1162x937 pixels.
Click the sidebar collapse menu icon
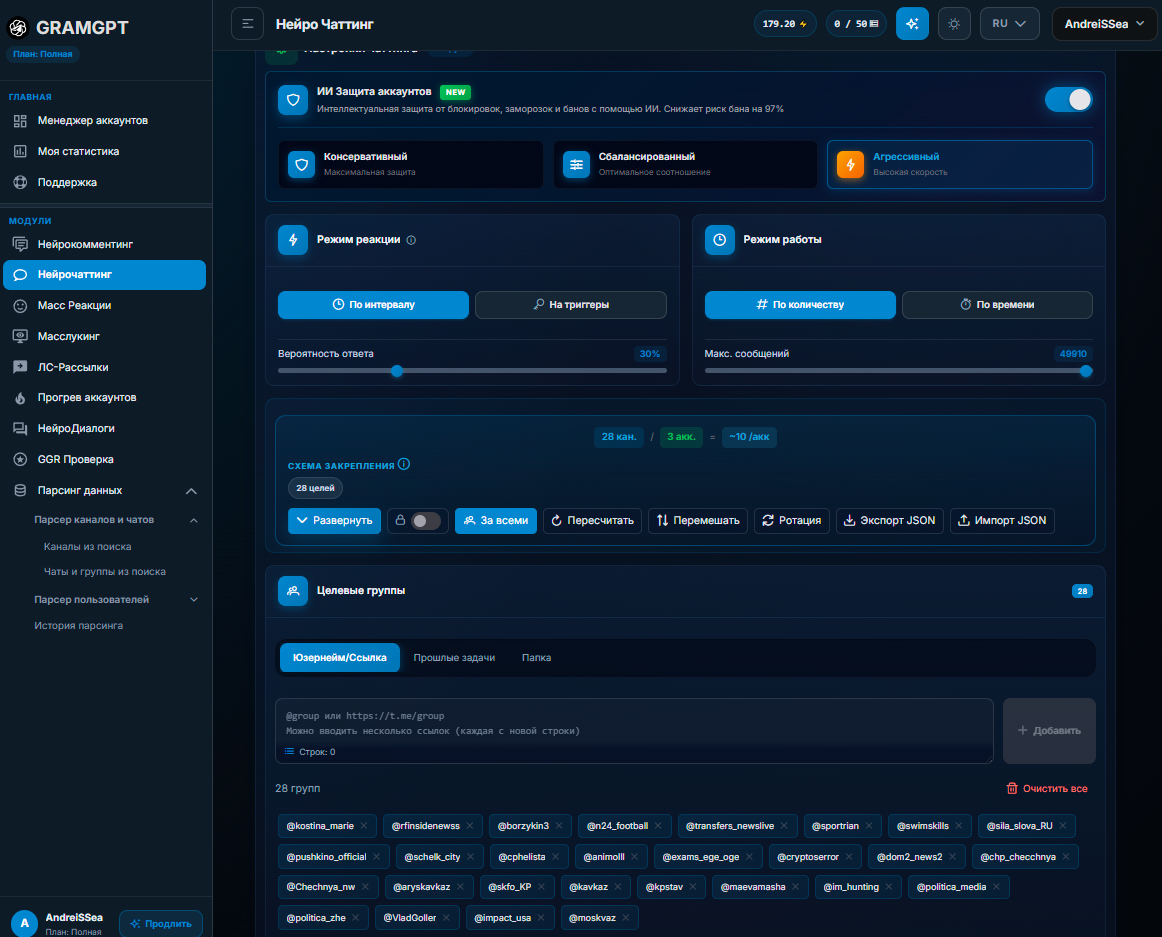click(248, 24)
